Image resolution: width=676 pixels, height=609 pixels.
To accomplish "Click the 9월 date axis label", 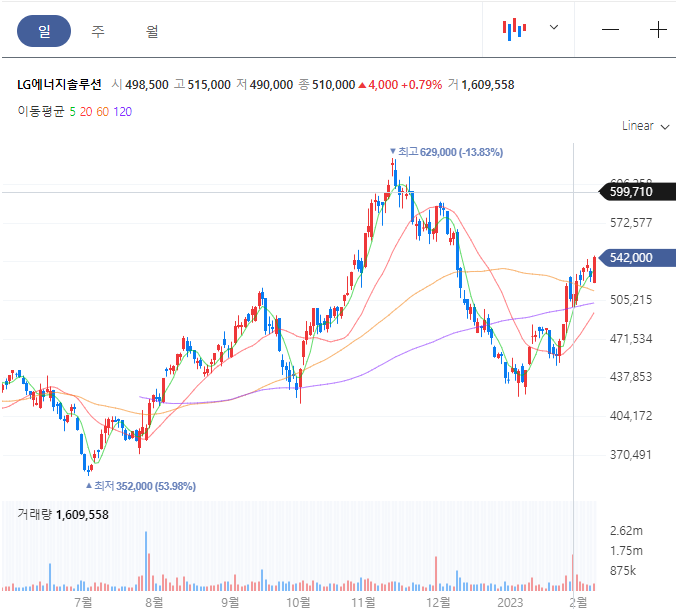I will coord(230,602).
